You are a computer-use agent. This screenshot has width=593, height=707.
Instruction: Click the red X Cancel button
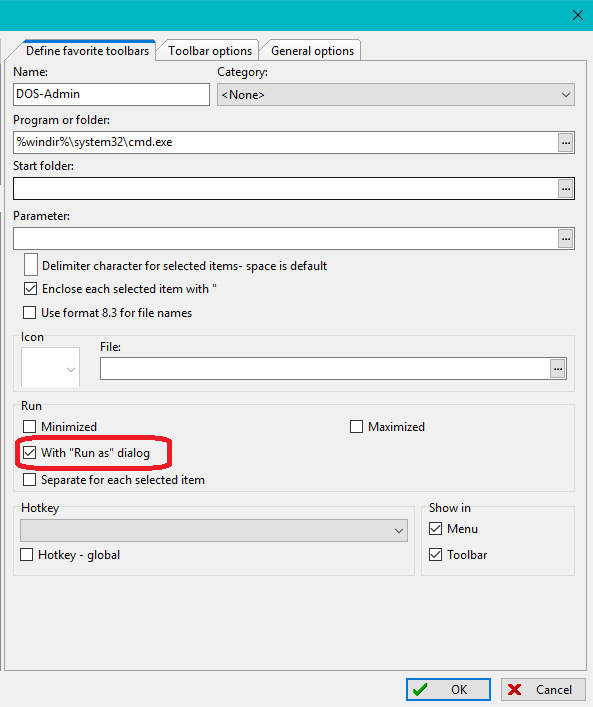click(x=543, y=689)
